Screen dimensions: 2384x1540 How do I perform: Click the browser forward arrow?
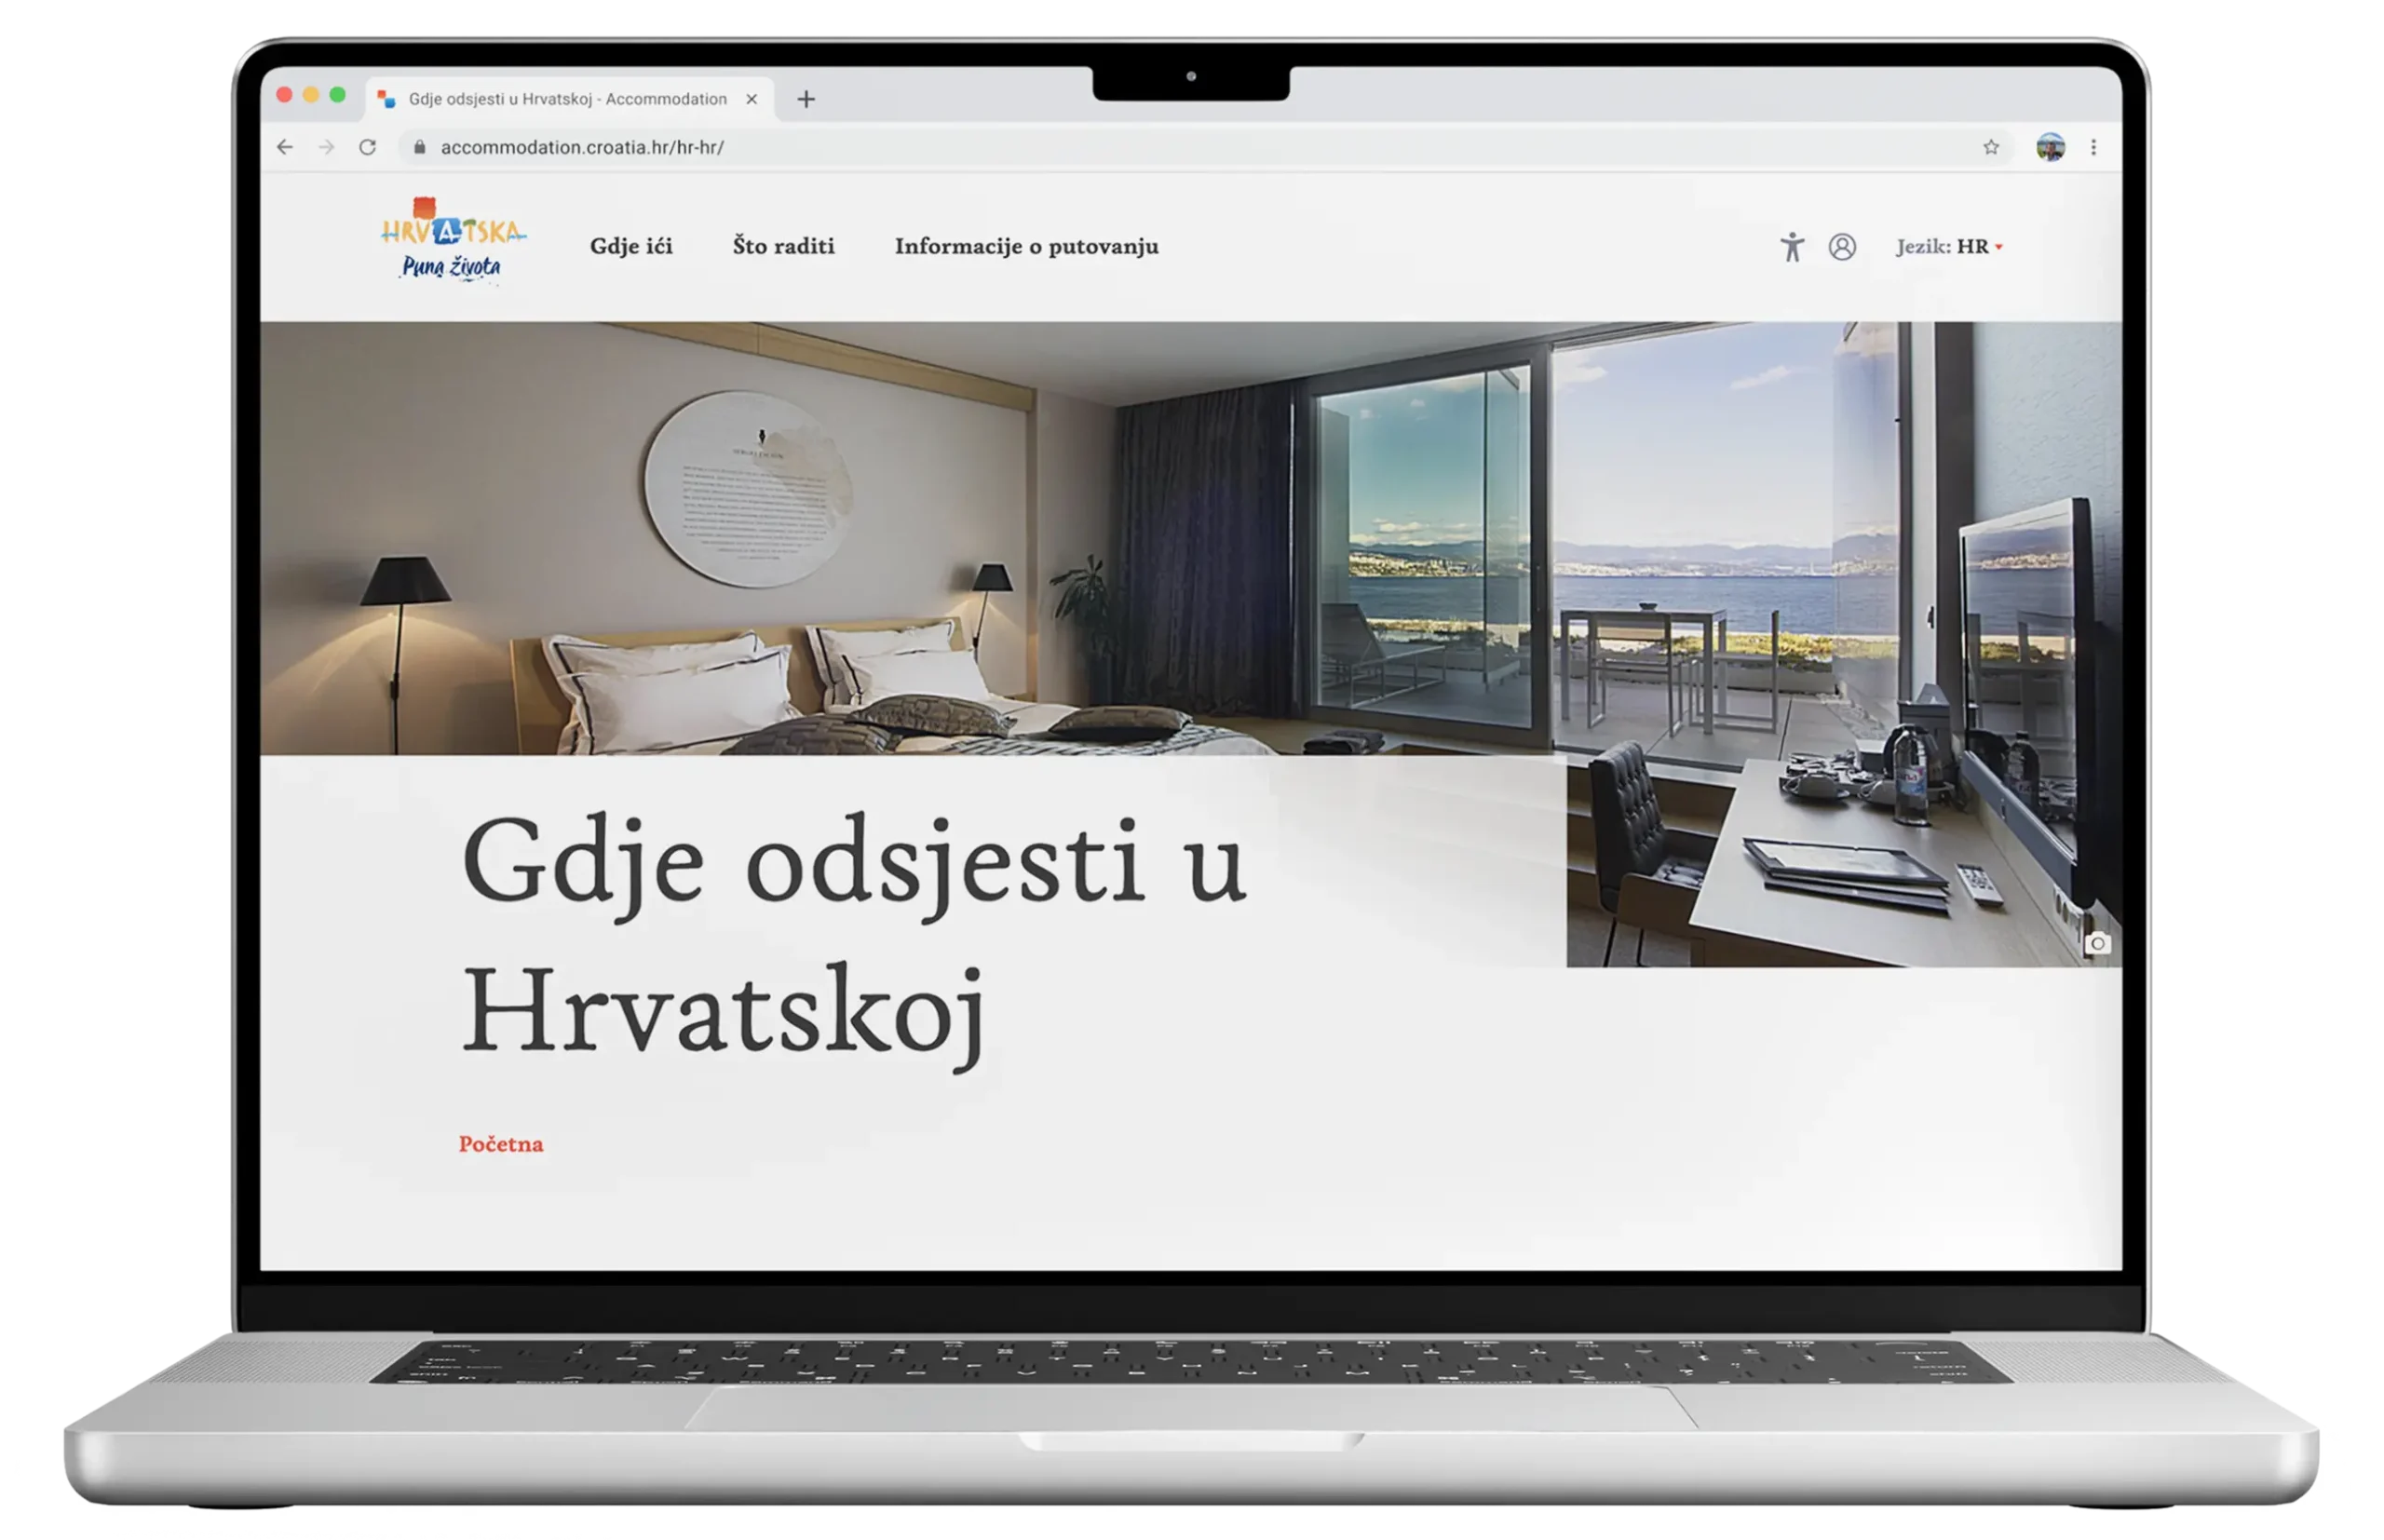pyautogui.click(x=326, y=148)
